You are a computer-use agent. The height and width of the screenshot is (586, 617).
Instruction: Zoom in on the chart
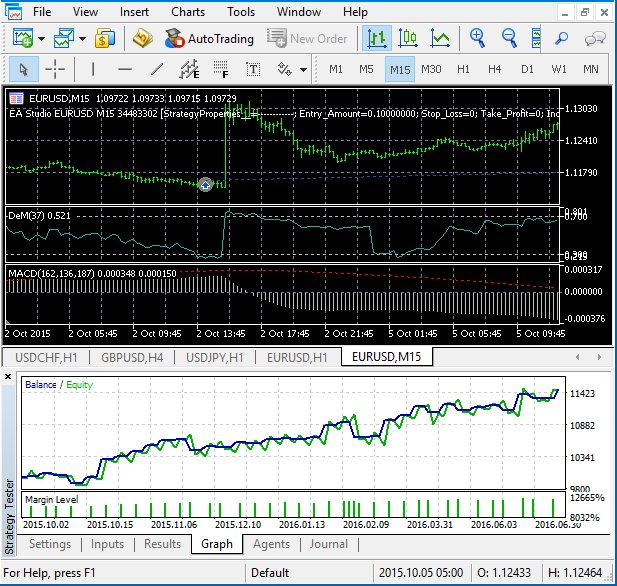pos(477,38)
